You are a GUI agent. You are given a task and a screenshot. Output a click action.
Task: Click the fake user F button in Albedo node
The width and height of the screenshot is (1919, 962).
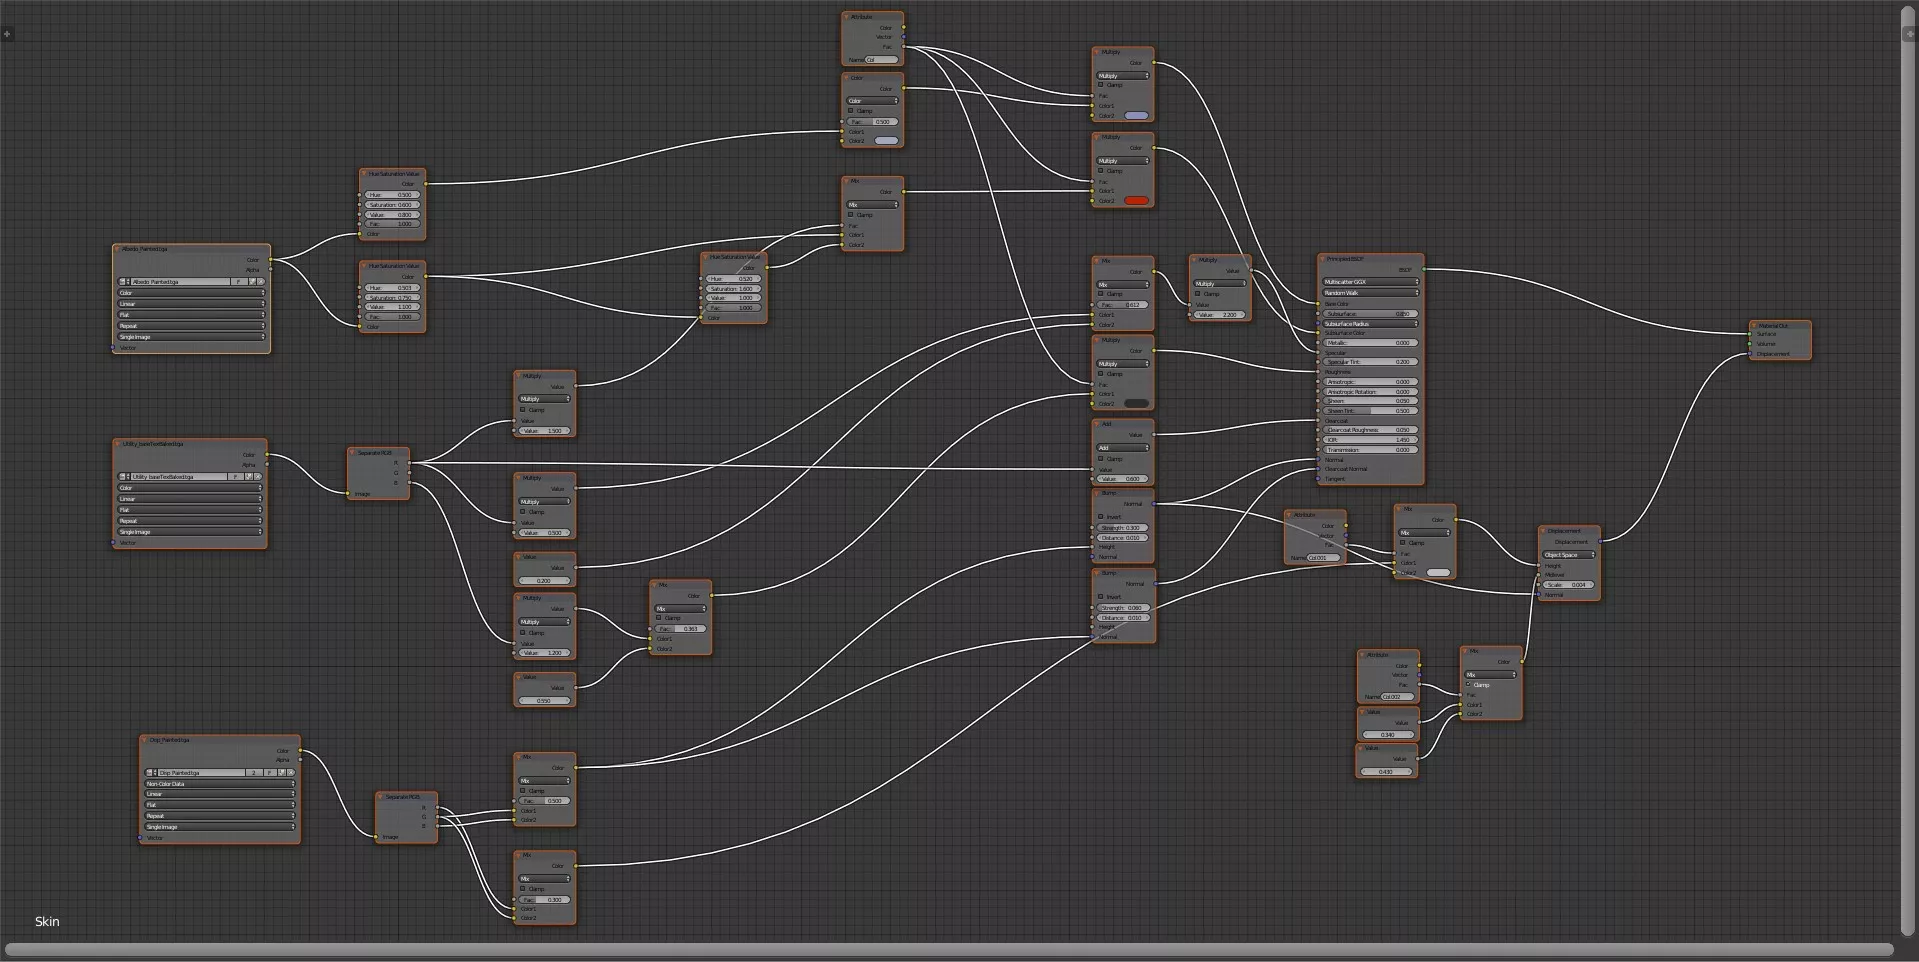coord(238,282)
